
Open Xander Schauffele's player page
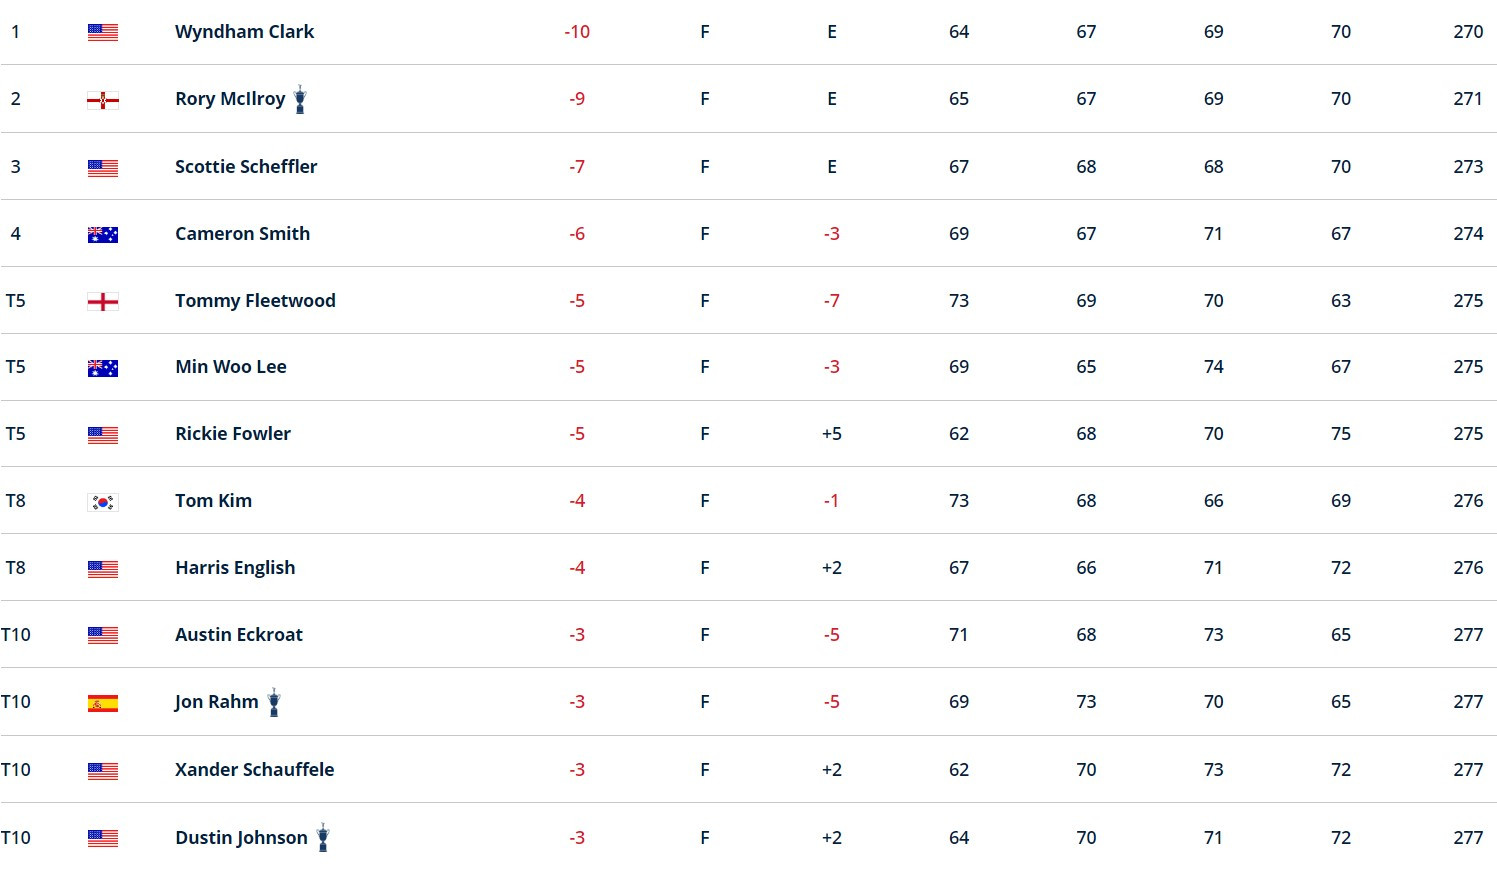(255, 769)
